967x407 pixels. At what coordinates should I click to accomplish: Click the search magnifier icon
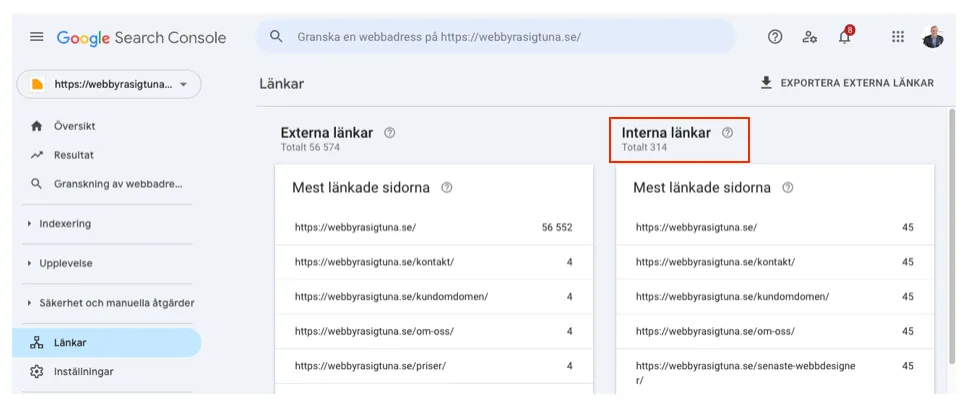(277, 36)
